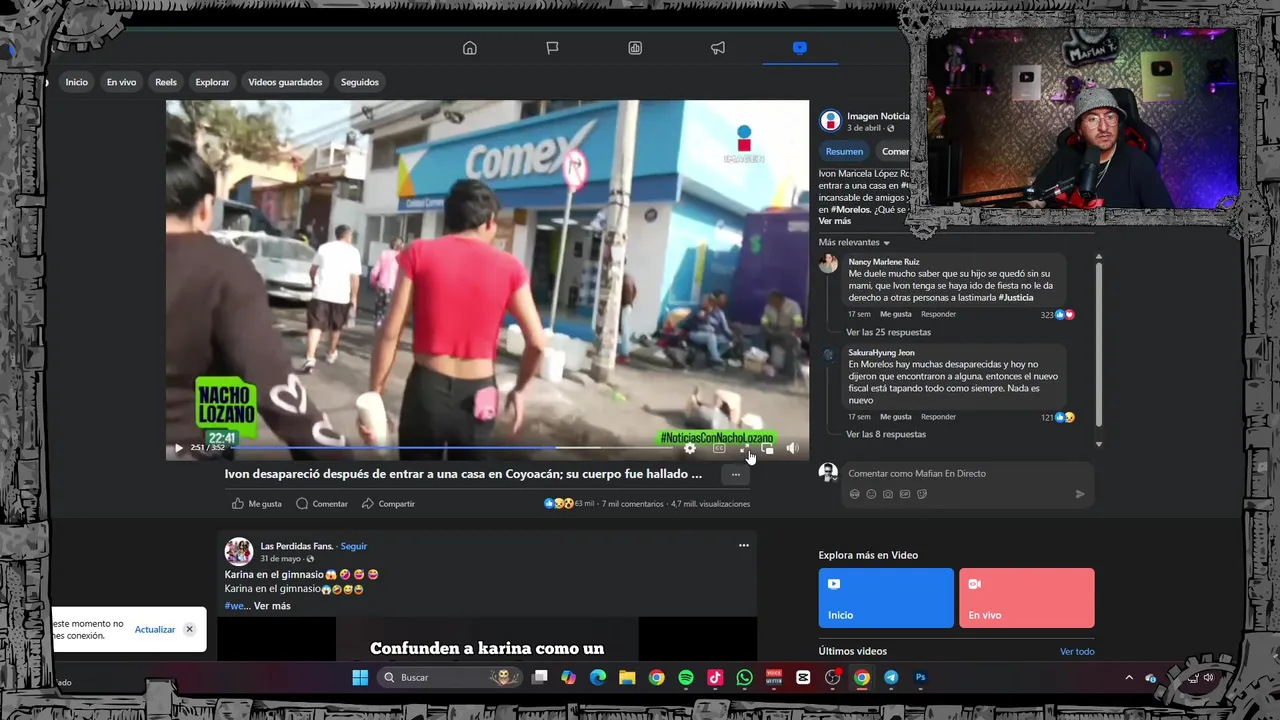Insert avatar sticker in comment box
Image resolution: width=1280 pixels, height=720 pixels.
pyautogui.click(x=854, y=494)
